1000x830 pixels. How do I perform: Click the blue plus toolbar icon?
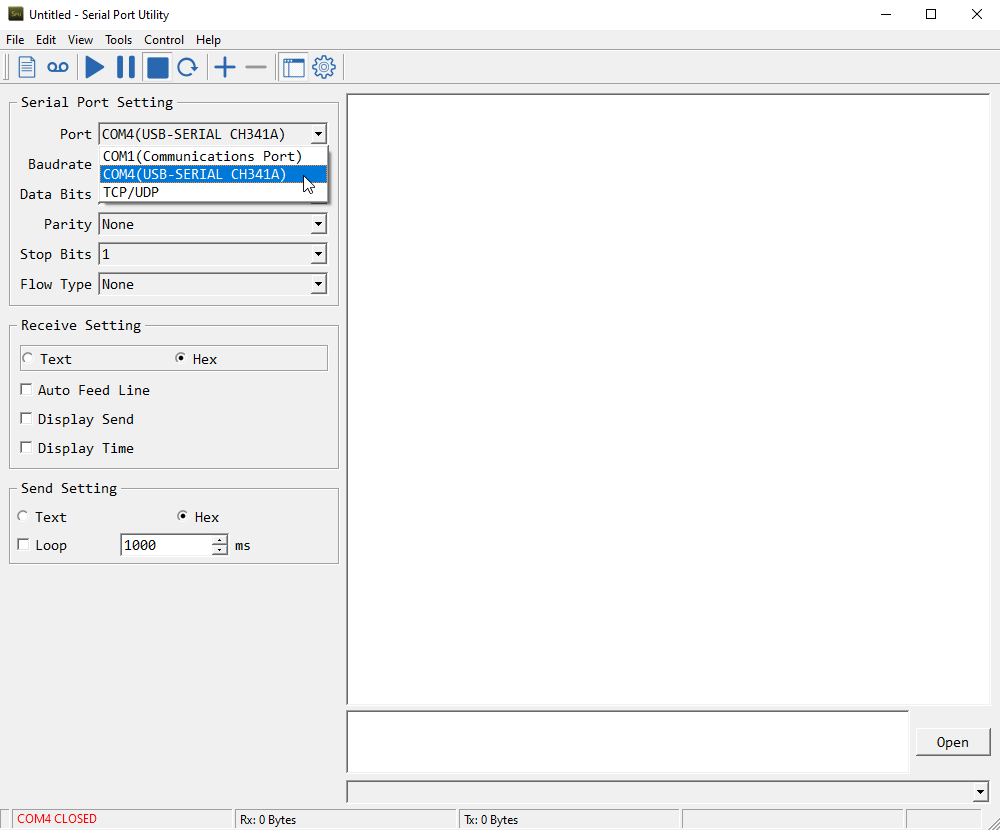(x=225, y=67)
